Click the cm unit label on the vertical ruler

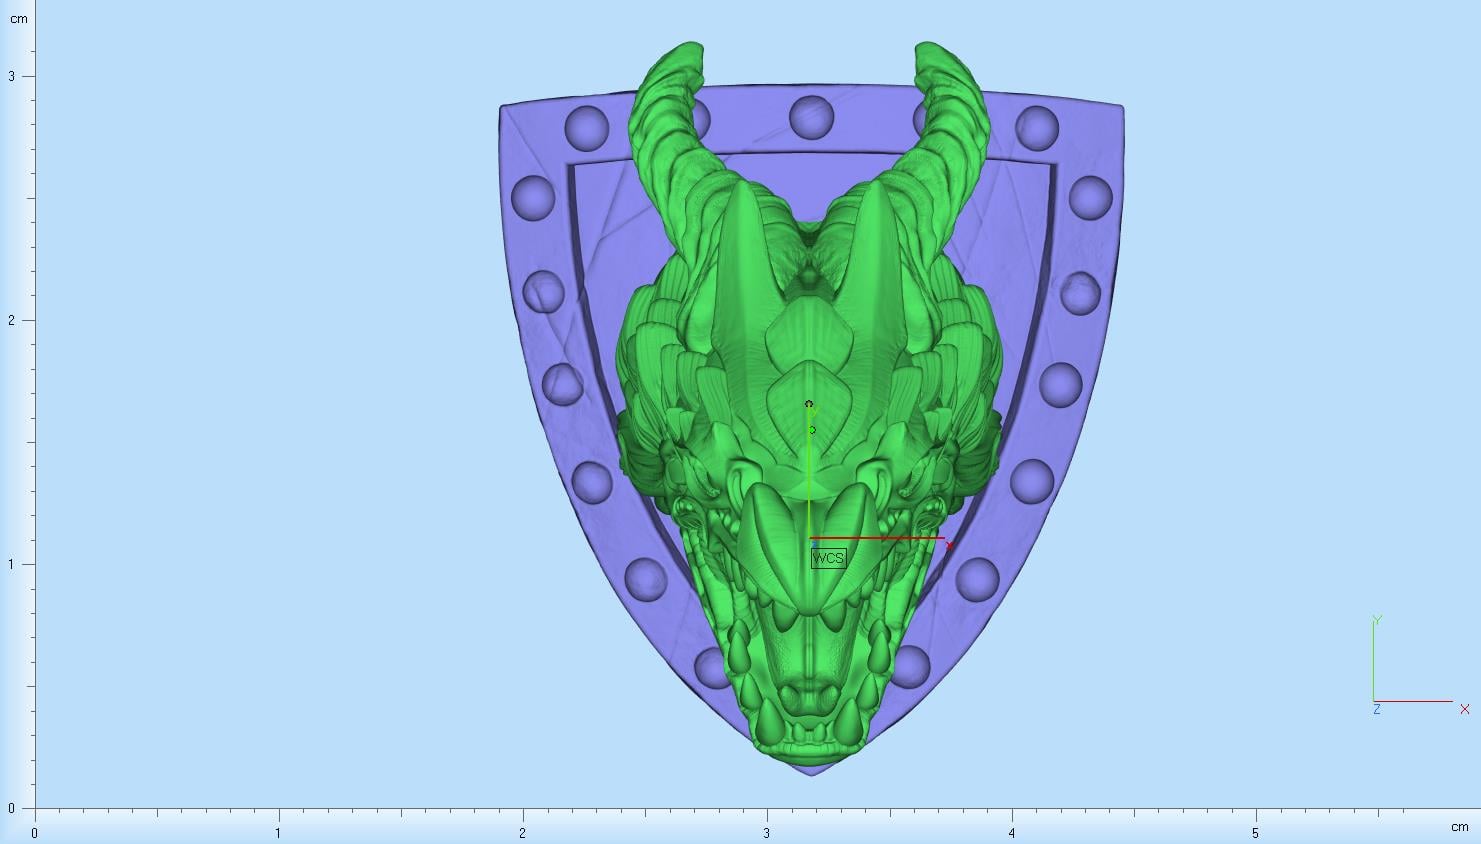tap(19, 19)
